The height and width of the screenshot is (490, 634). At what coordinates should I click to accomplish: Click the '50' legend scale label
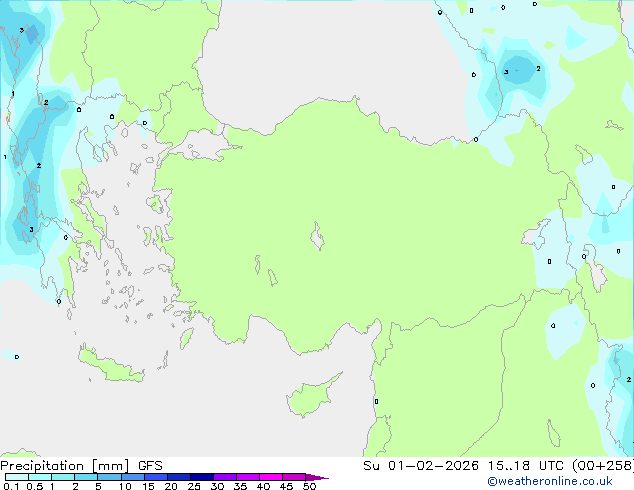[309, 486]
